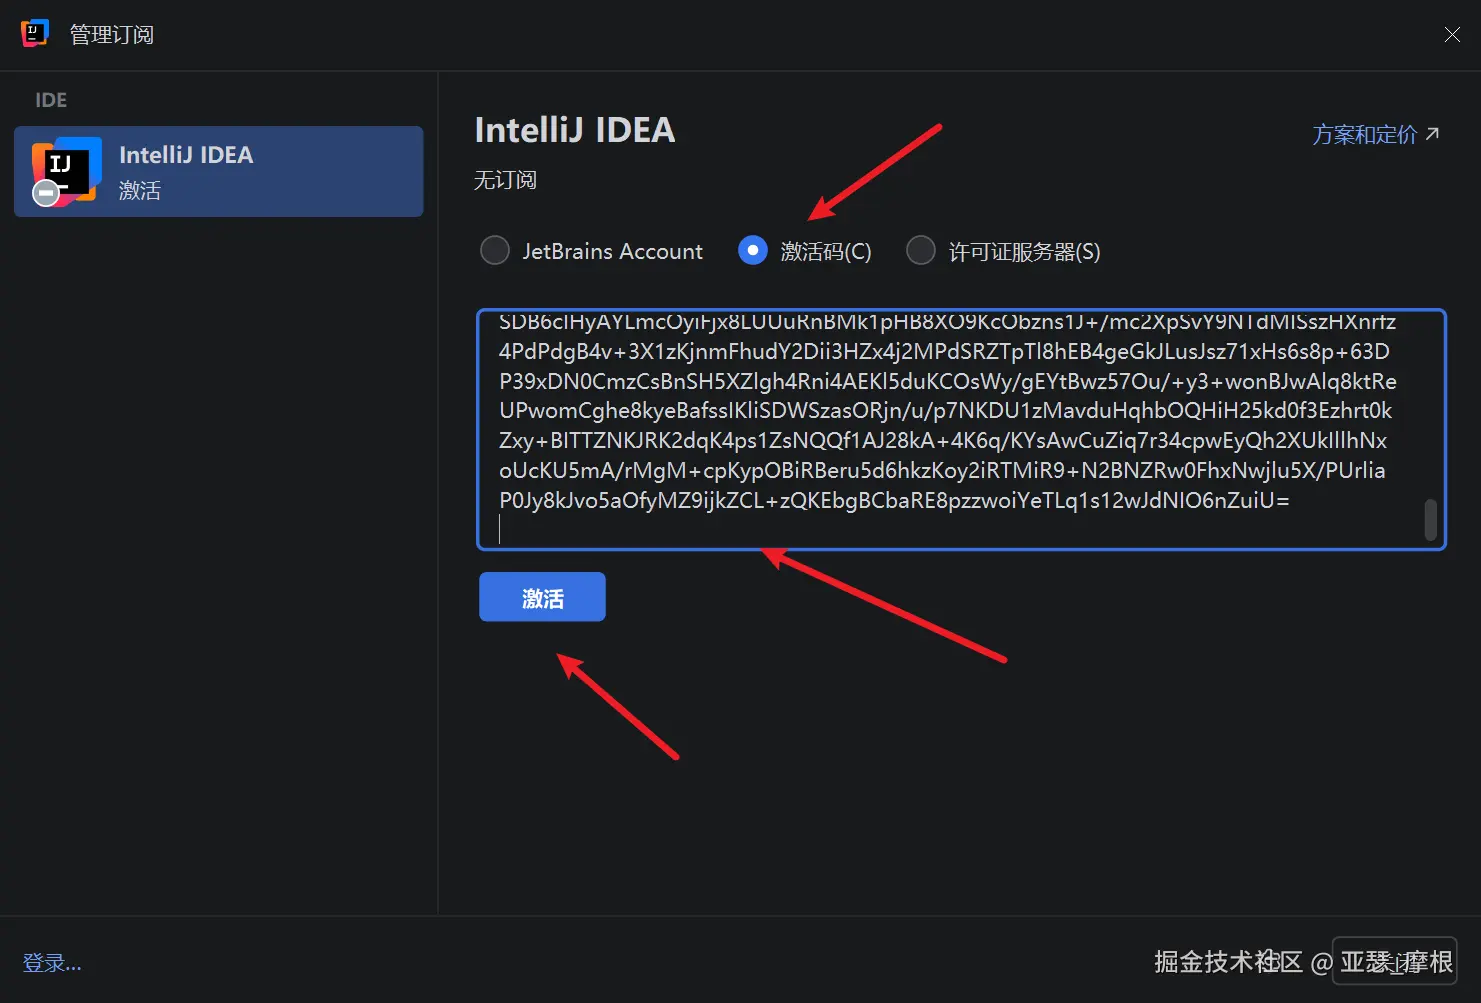Click inside the activation code text area
Image resolution: width=1481 pixels, height=1003 pixels.
point(962,429)
